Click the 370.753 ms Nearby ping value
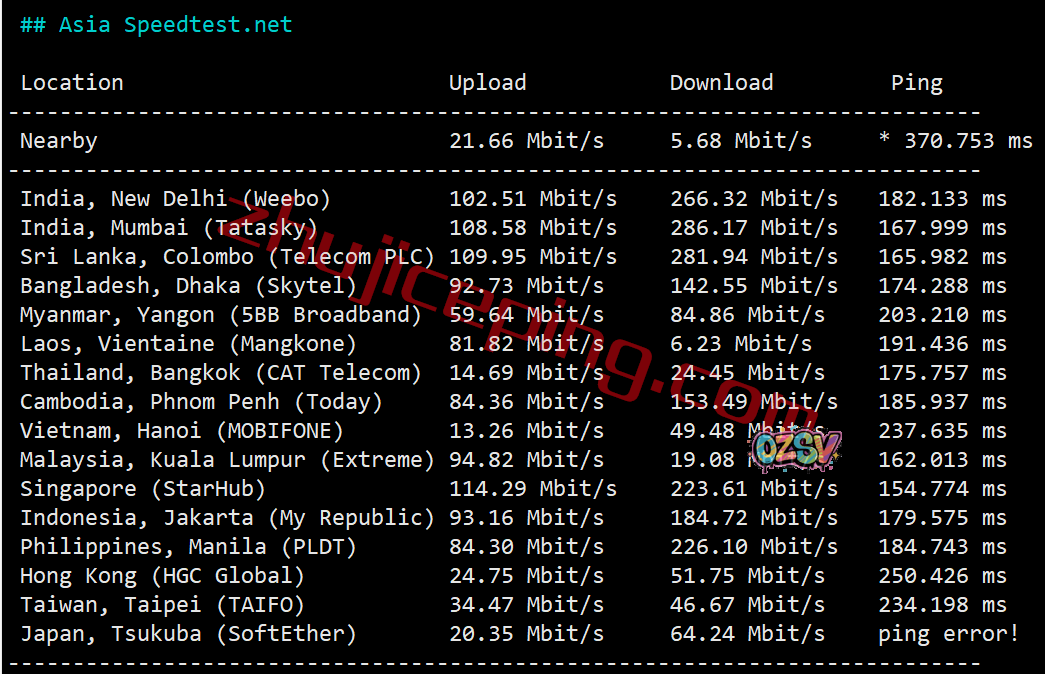 pos(954,141)
